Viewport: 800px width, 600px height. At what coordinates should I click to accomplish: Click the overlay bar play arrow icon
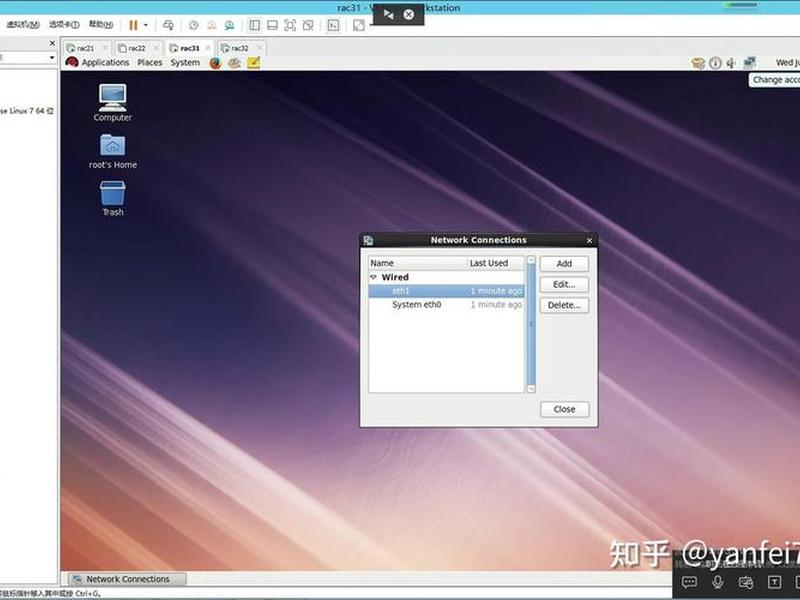[389, 14]
